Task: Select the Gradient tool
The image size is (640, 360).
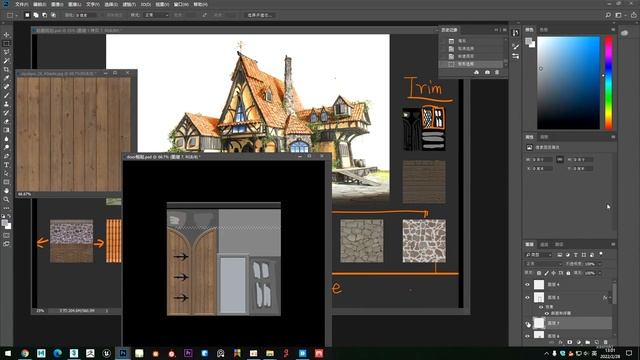Action: pyautogui.click(x=7, y=130)
